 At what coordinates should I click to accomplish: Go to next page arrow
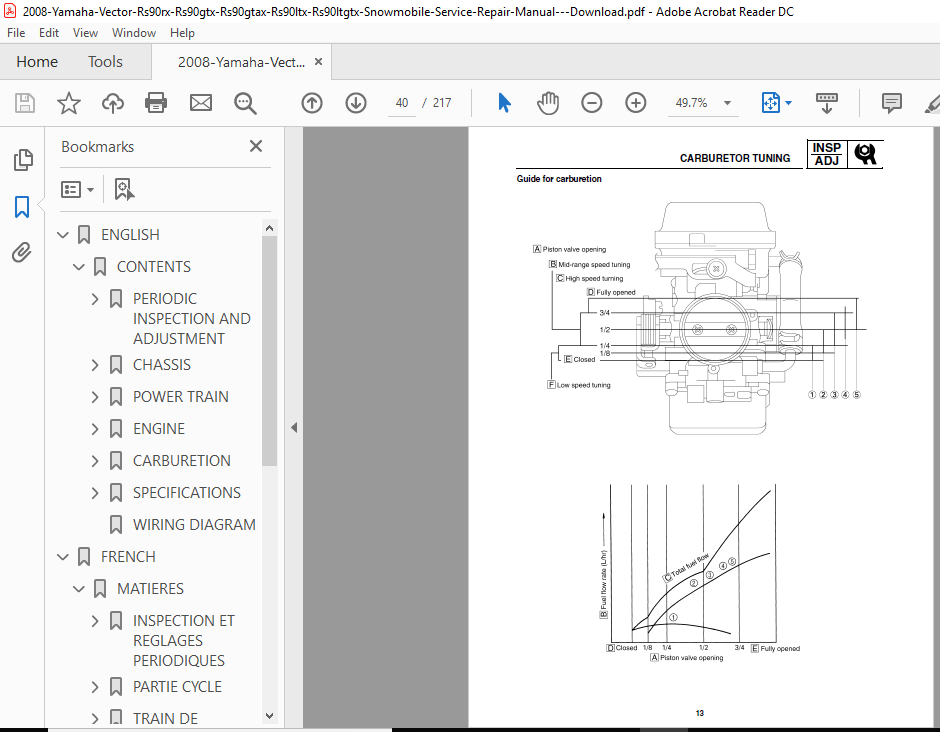356,103
